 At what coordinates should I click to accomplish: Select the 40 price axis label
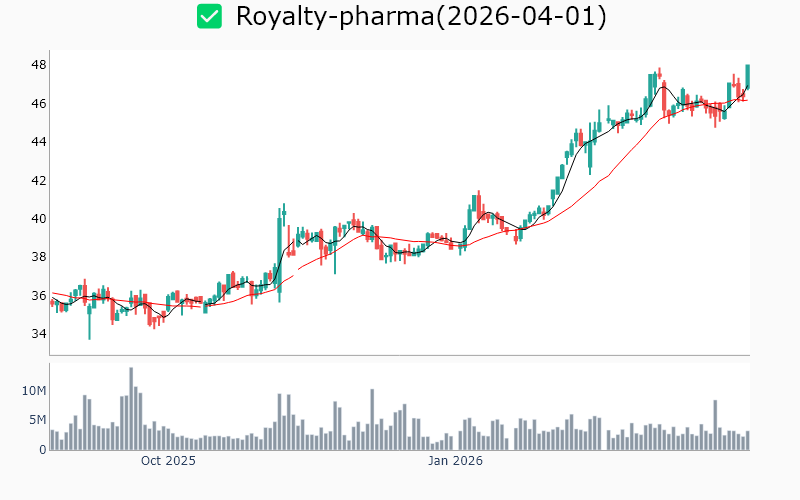(x=39, y=219)
